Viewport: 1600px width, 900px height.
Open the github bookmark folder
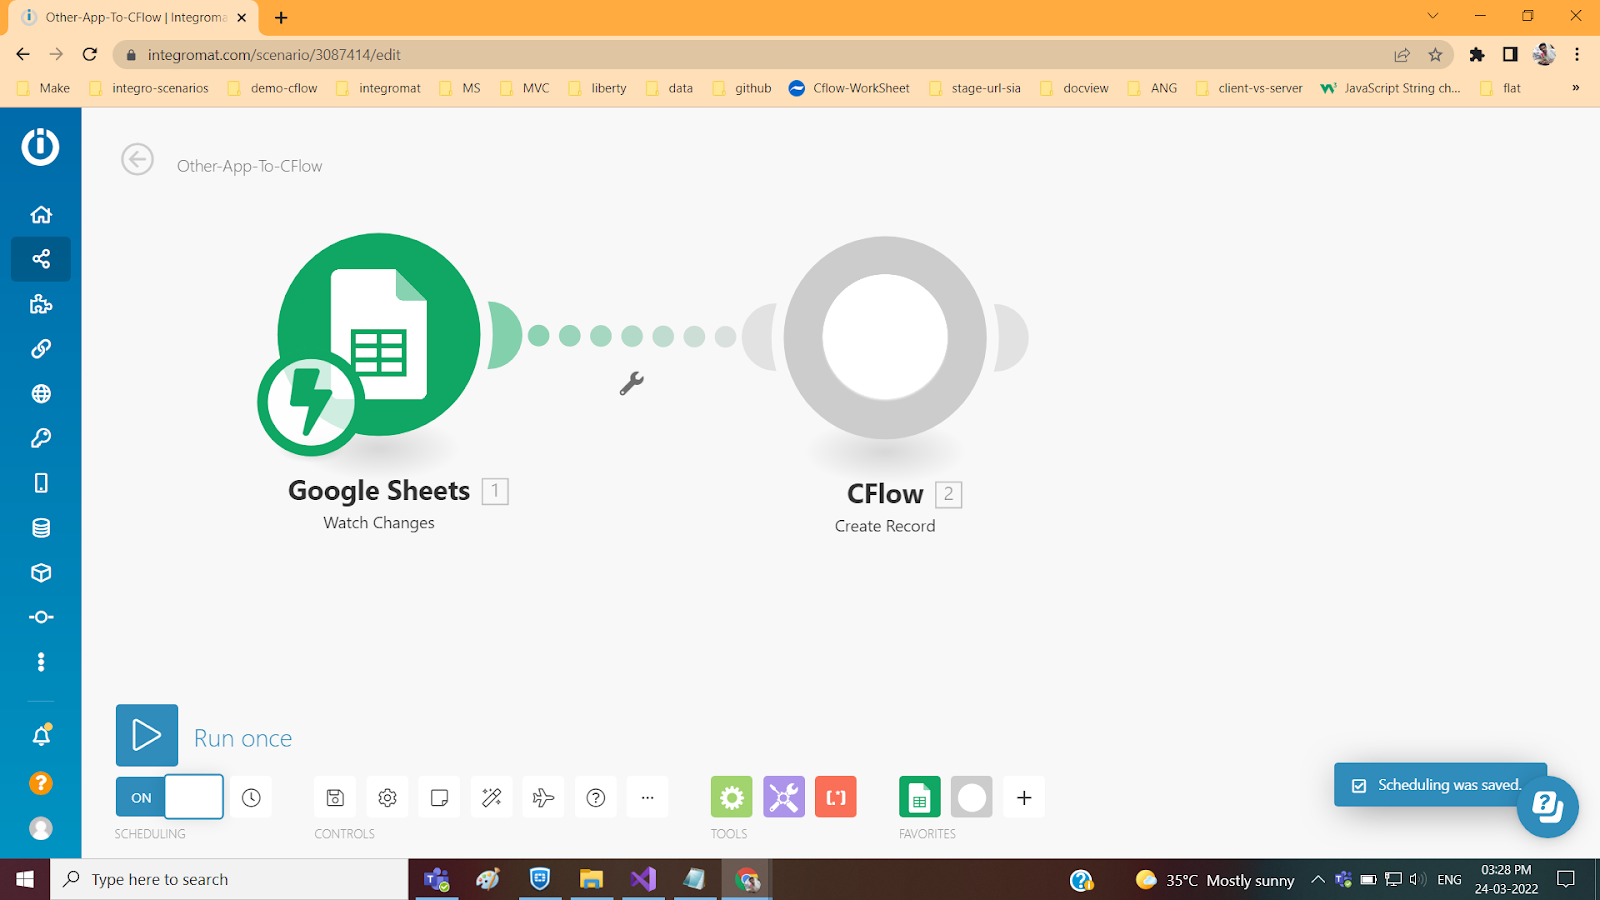[742, 88]
